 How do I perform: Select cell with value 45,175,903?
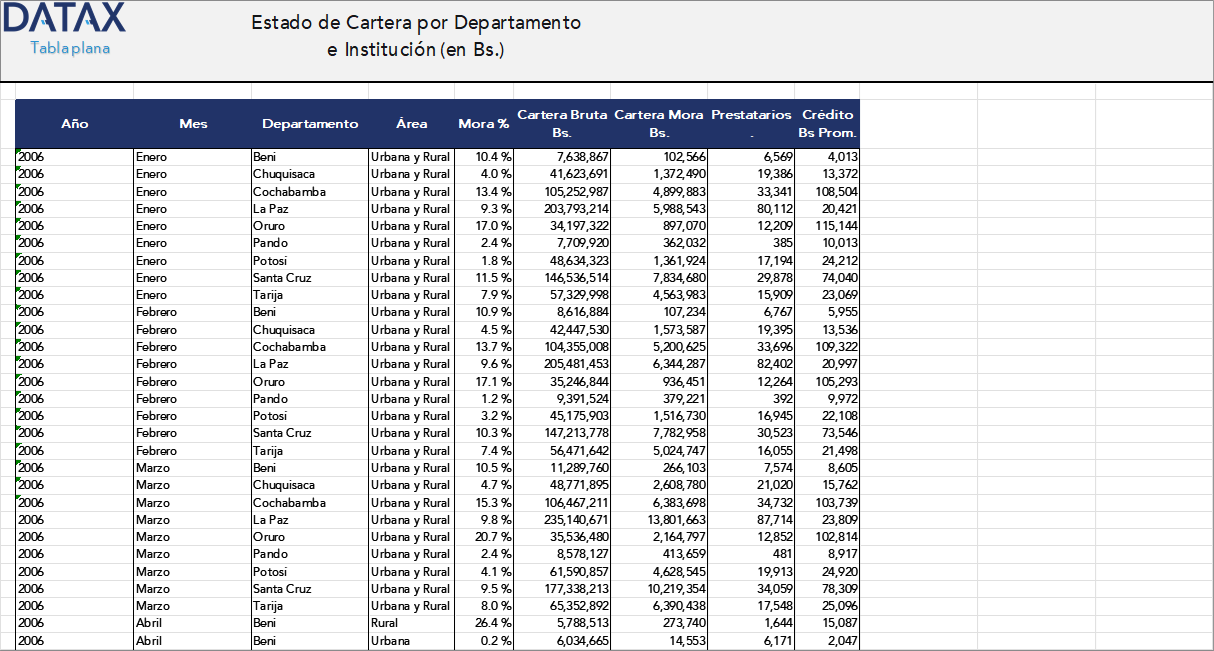tap(562, 416)
